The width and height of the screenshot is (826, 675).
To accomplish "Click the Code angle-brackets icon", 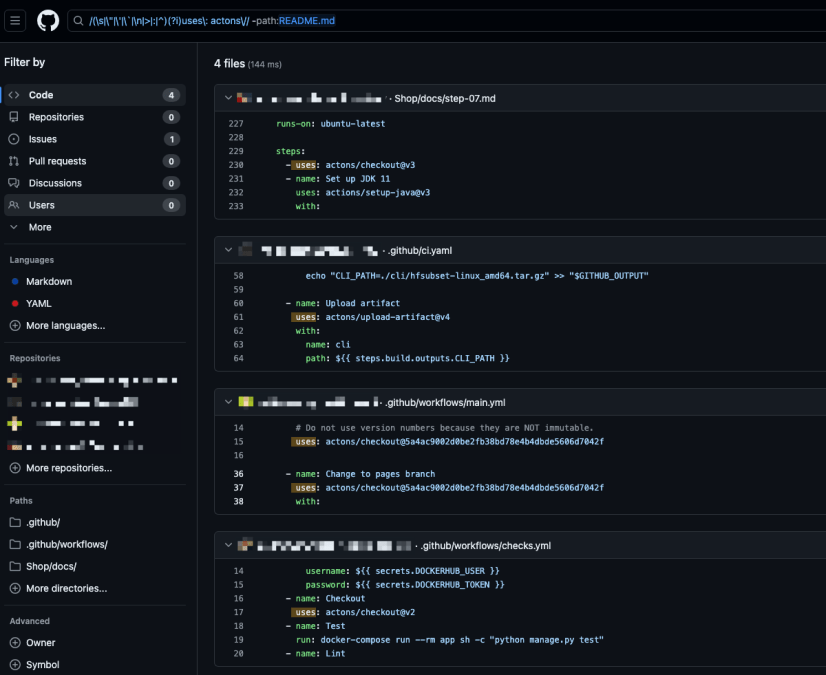I will pos(14,95).
